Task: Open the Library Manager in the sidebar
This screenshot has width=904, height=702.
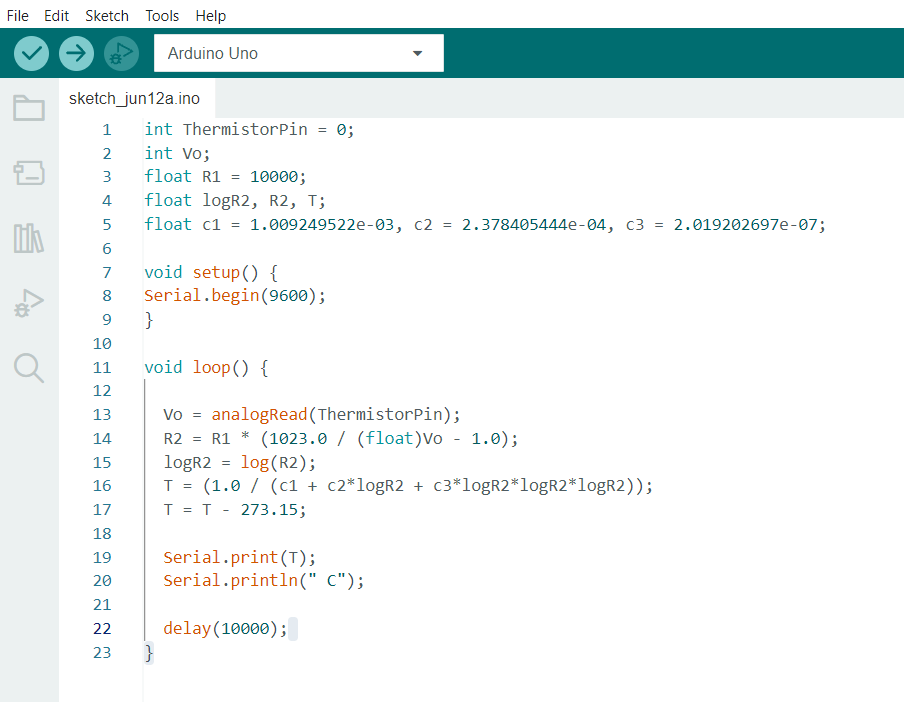Action: click(x=28, y=238)
